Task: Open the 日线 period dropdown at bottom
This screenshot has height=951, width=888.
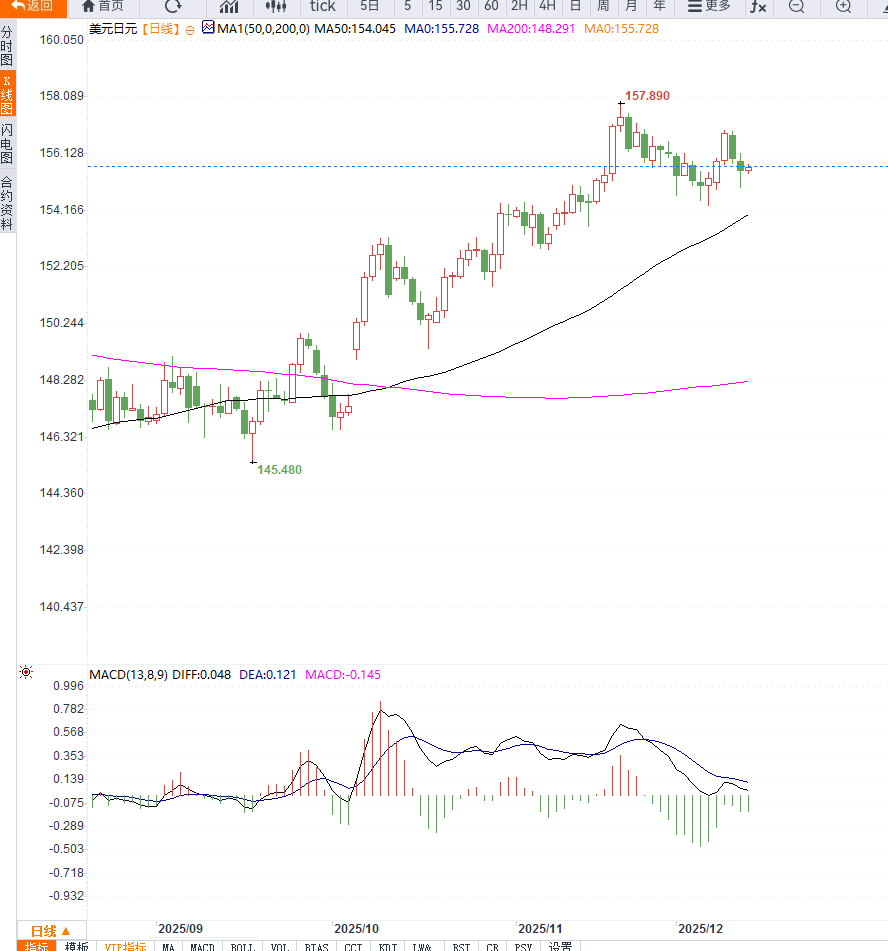Action: point(51,930)
